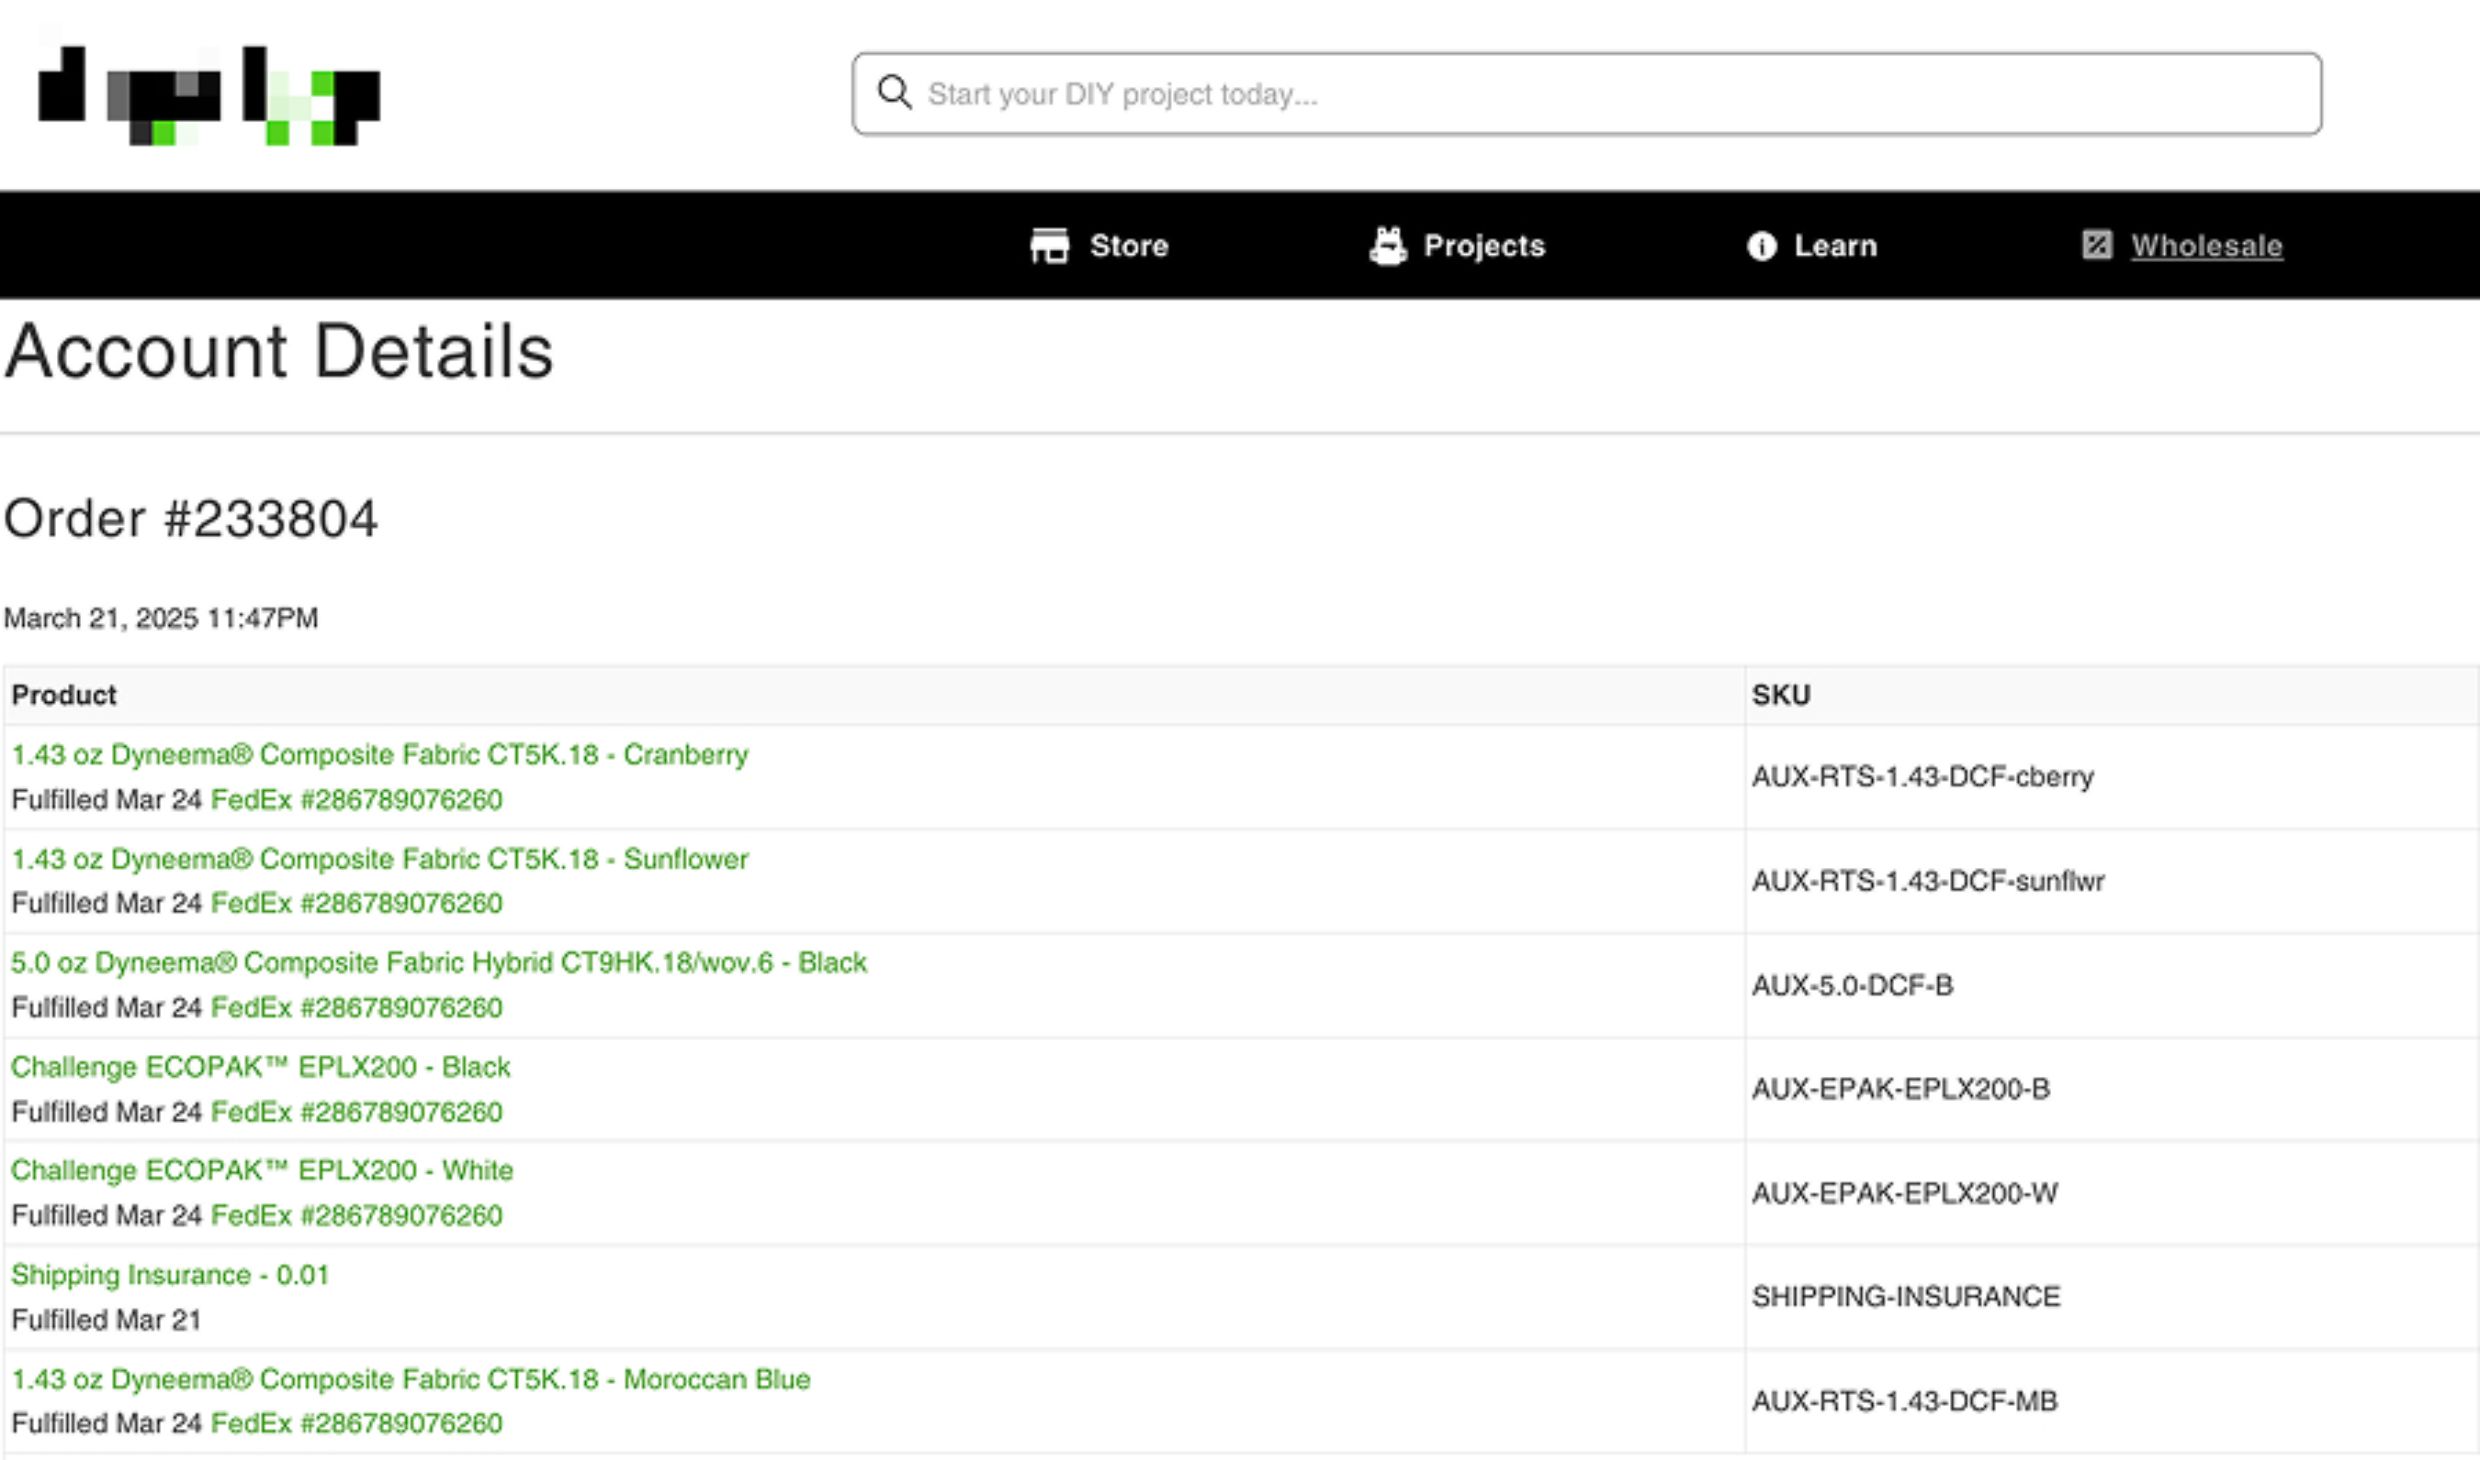Click SKU AUX-EPAK-EPLX200-B
Image resolution: width=2480 pixels, height=1460 pixels.
[1900, 1089]
